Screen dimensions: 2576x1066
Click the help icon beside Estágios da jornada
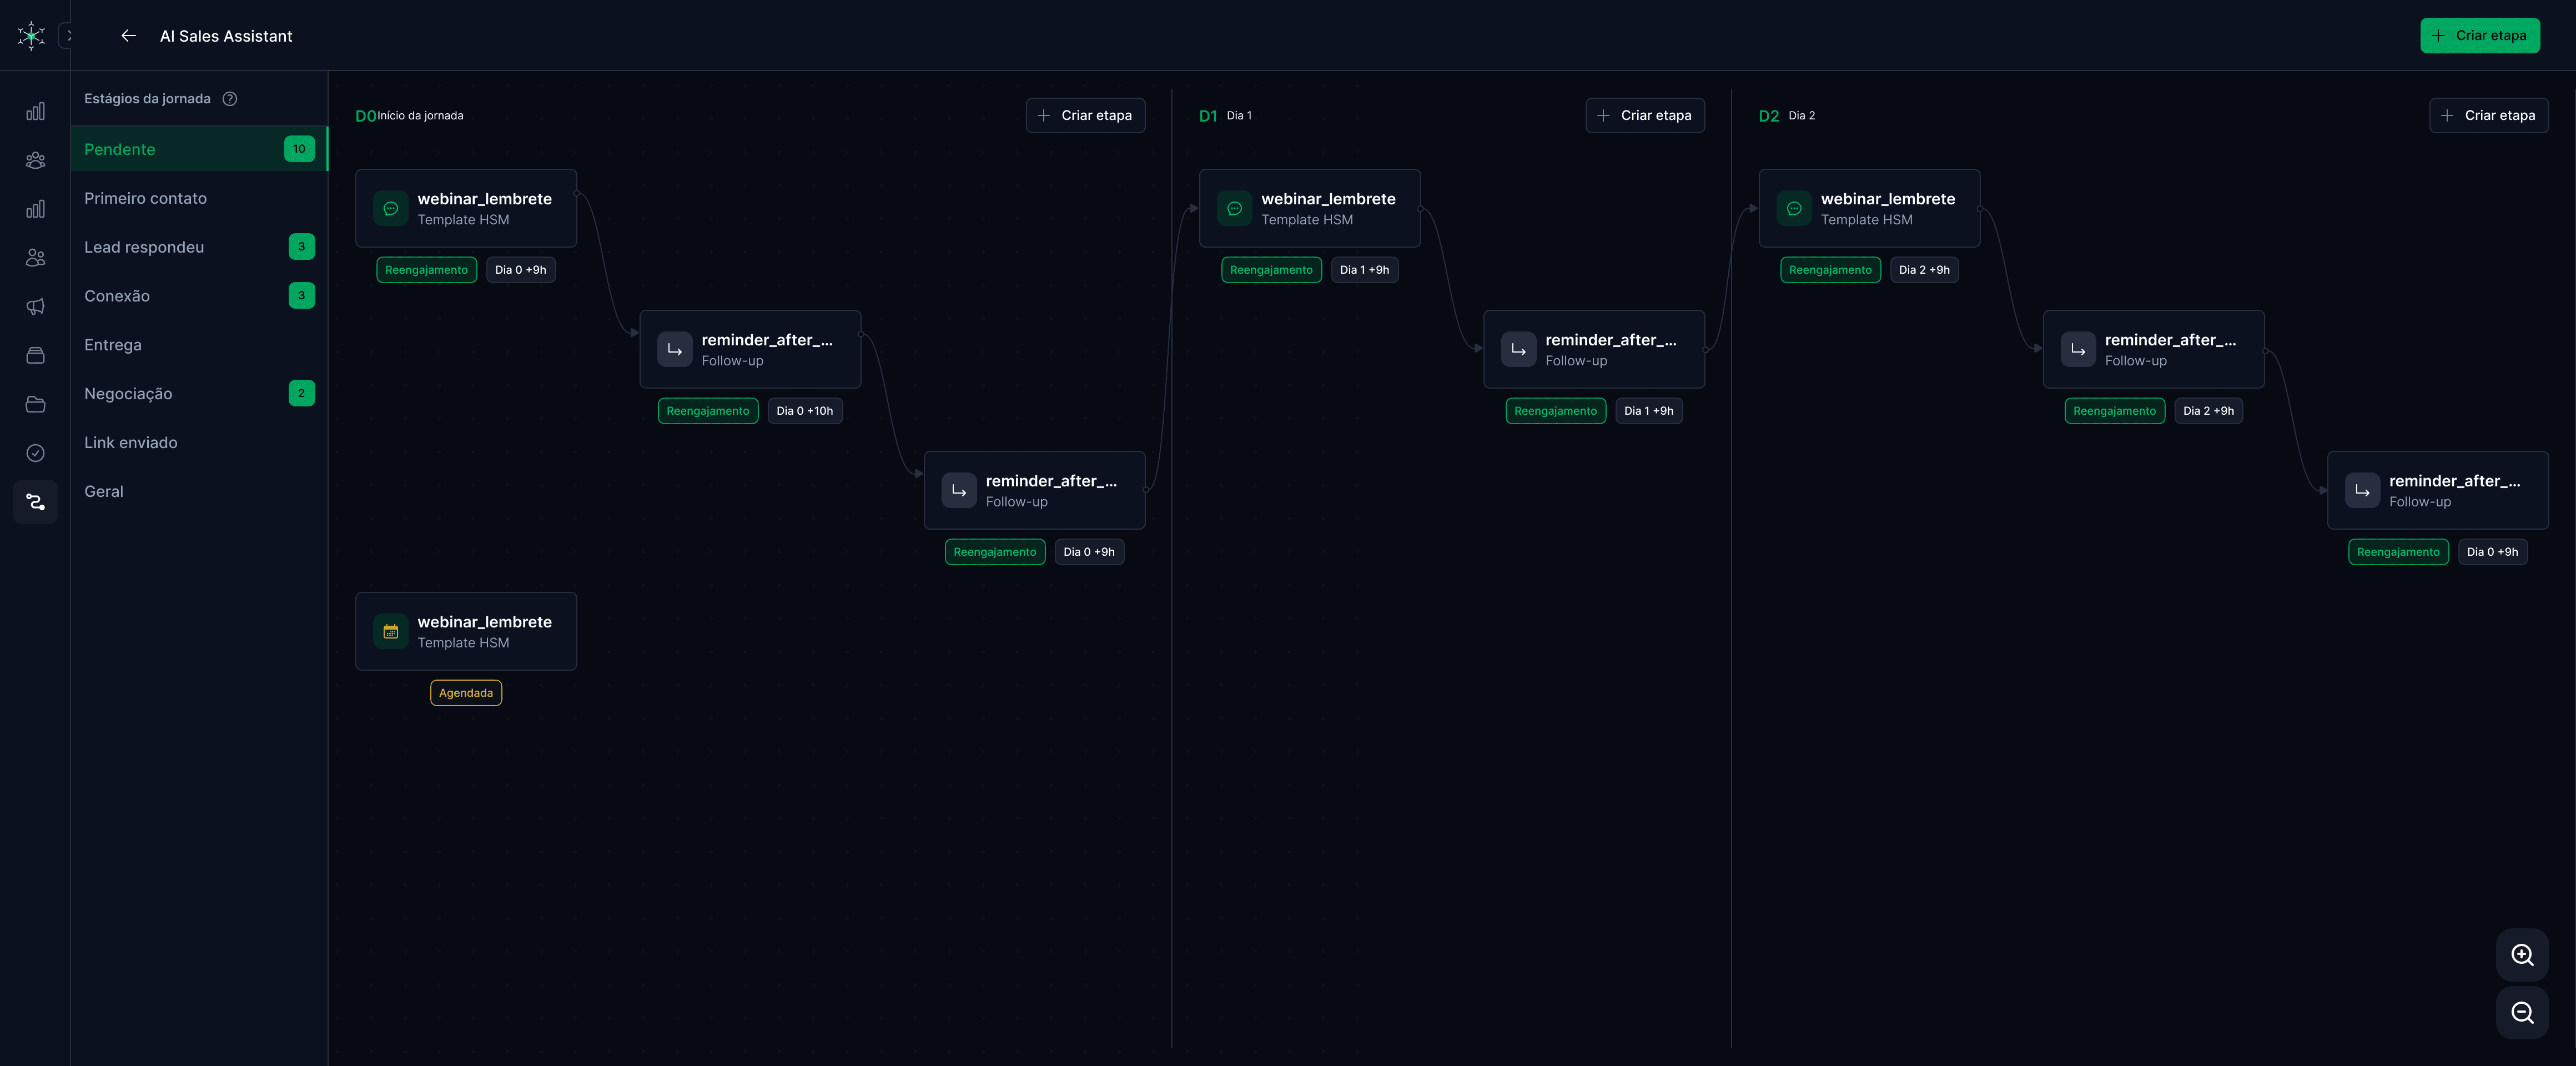tap(230, 99)
